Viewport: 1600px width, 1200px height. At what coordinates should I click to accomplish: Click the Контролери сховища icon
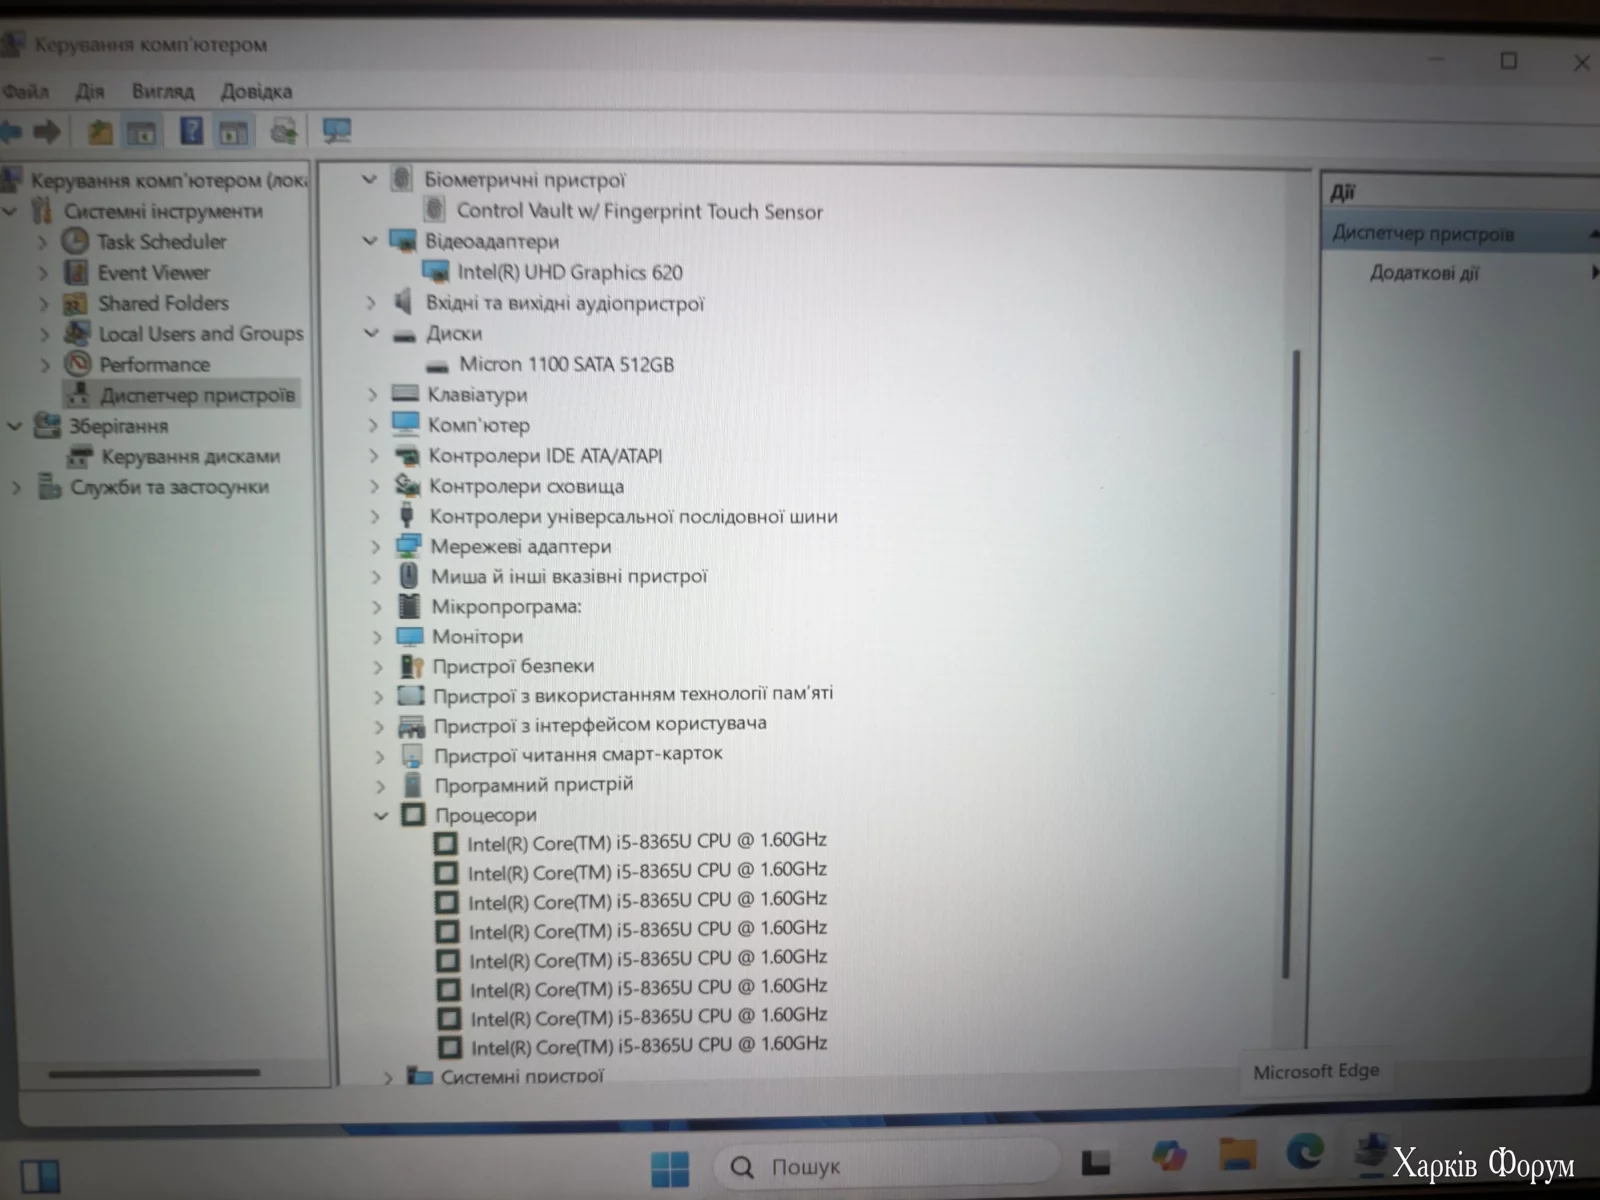pos(407,486)
